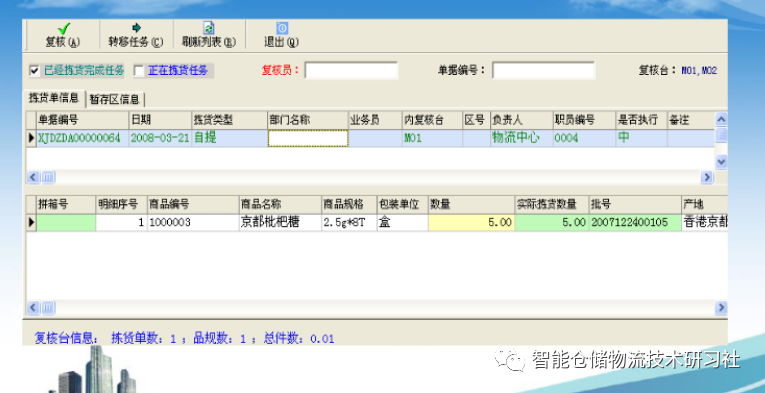
Task: Click the 实际拣货数量 column header
Action: pos(551,204)
